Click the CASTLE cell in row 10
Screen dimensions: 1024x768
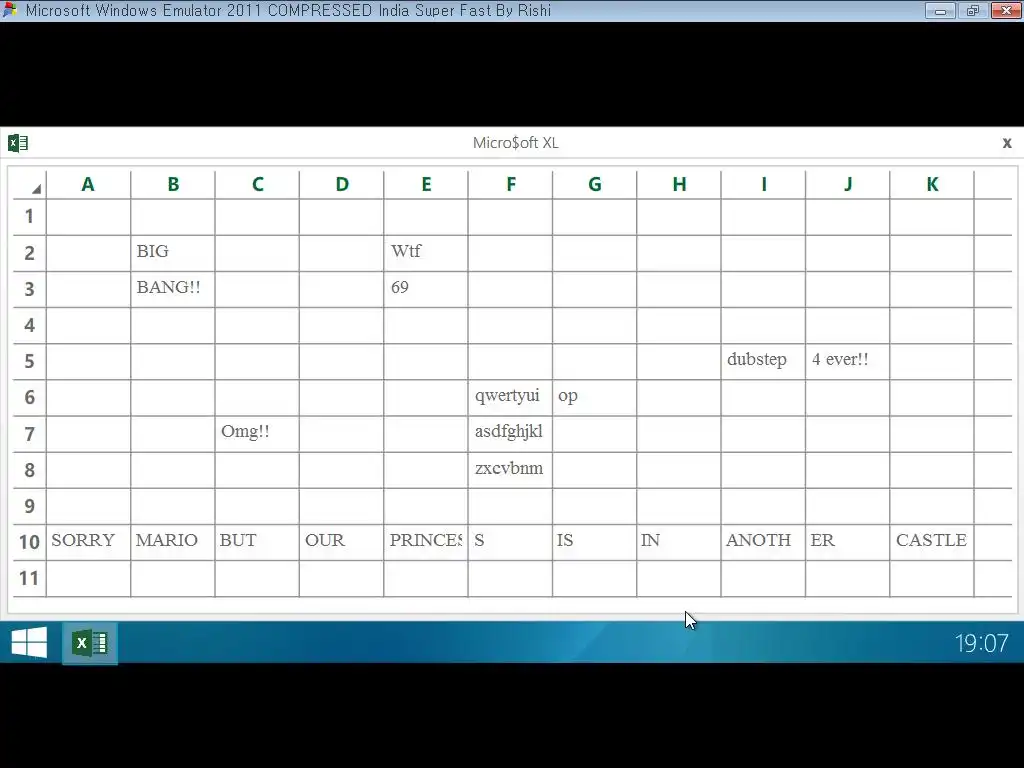(x=932, y=543)
